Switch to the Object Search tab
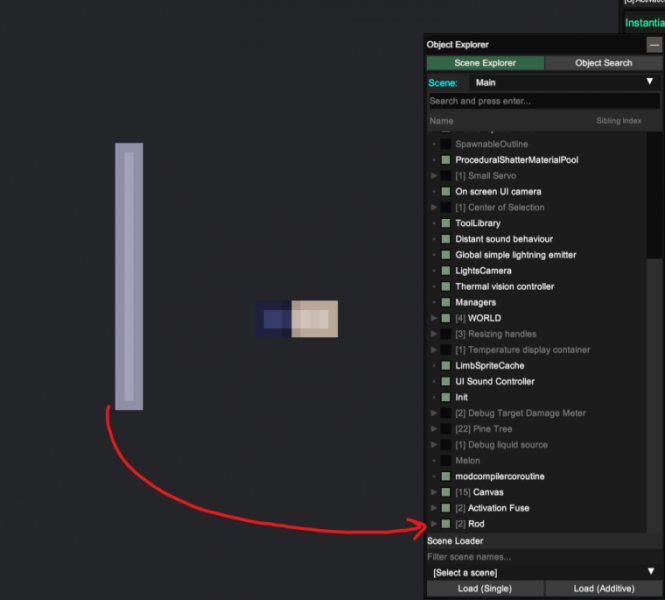Image resolution: width=665 pixels, height=600 pixels. tap(603, 63)
